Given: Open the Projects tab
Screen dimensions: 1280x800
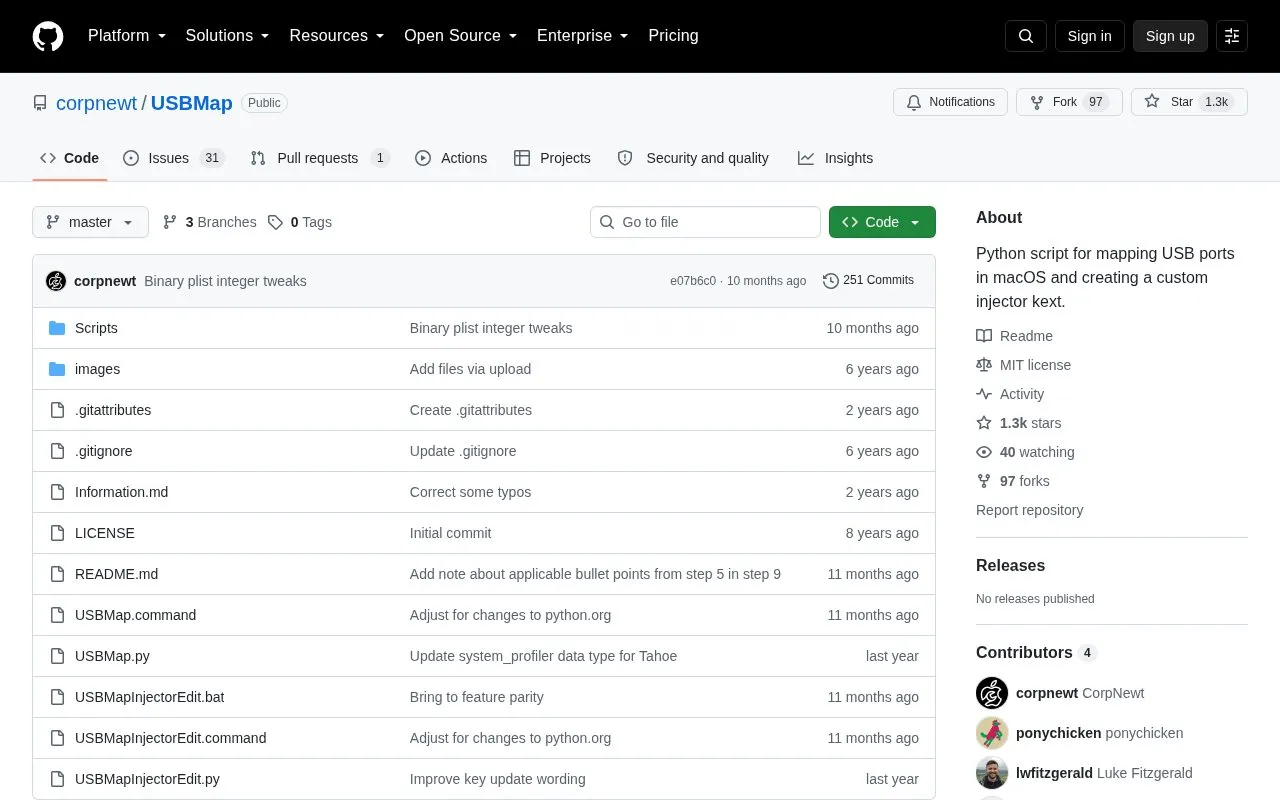Looking at the screenshot, I should click(552, 158).
